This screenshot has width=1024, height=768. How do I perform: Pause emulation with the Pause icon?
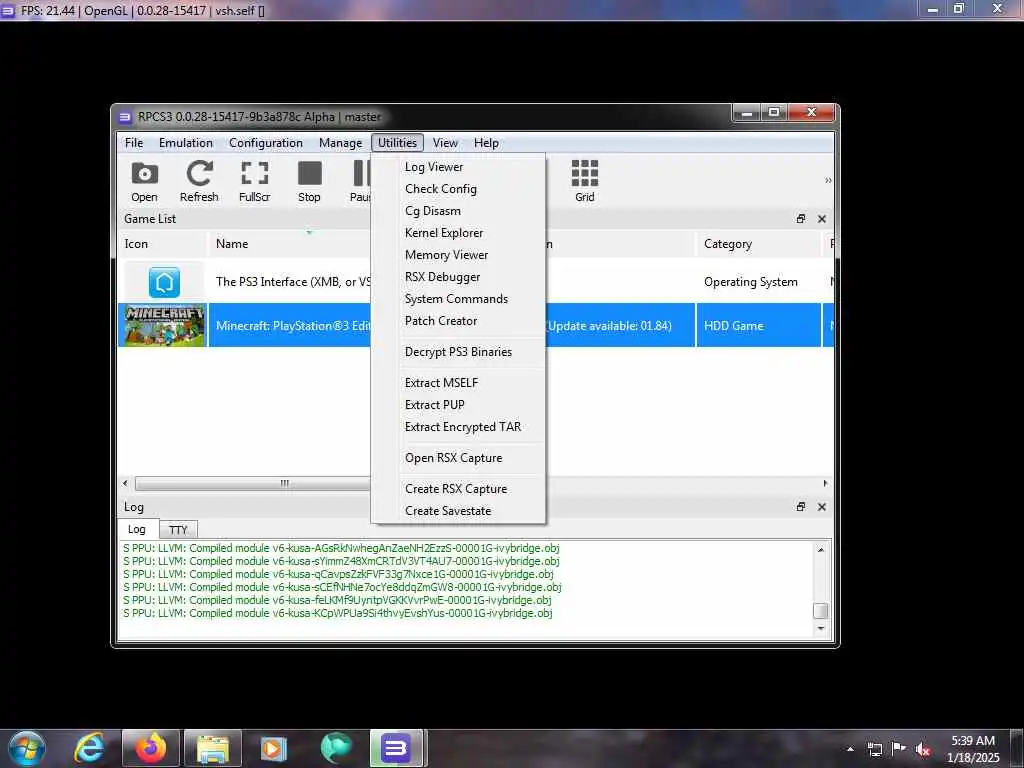pyautogui.click(x=360, y=181)
